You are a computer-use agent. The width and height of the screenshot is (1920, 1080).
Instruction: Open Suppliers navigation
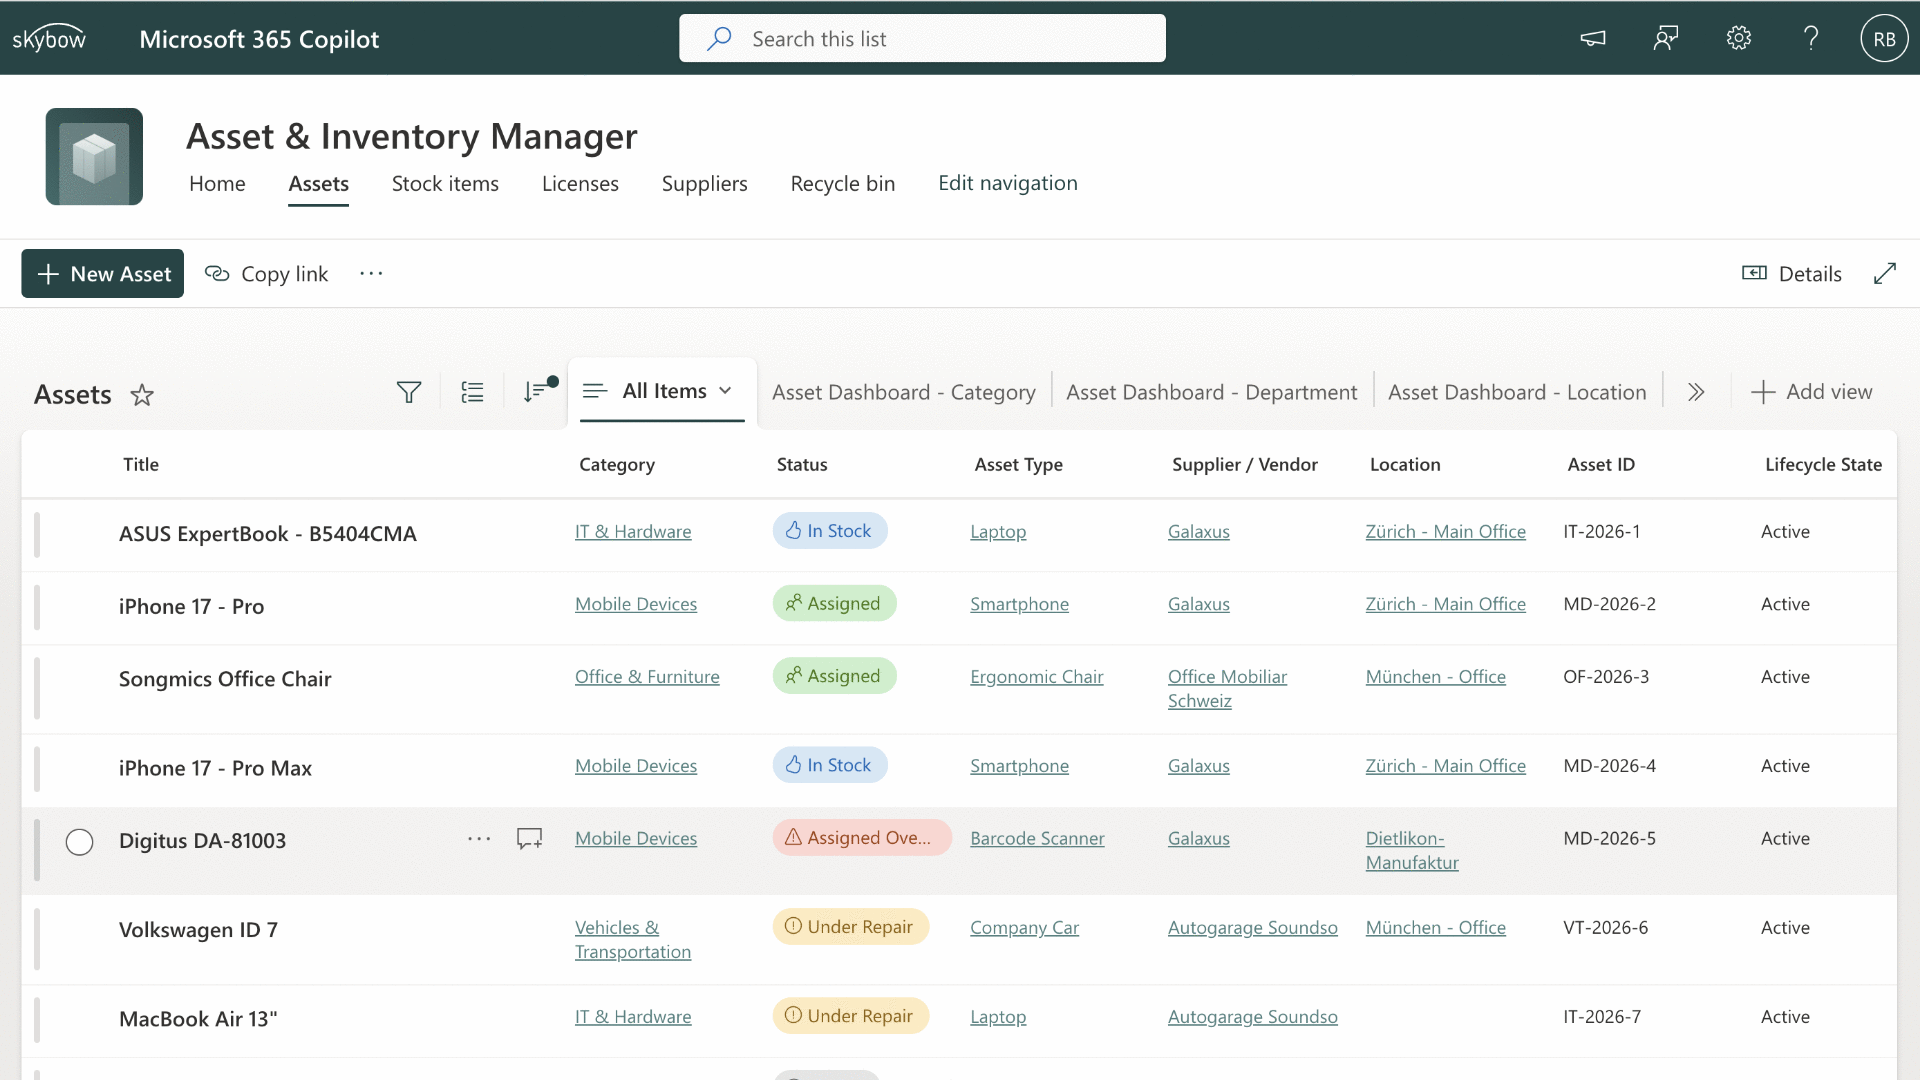(x=705, y=183)
